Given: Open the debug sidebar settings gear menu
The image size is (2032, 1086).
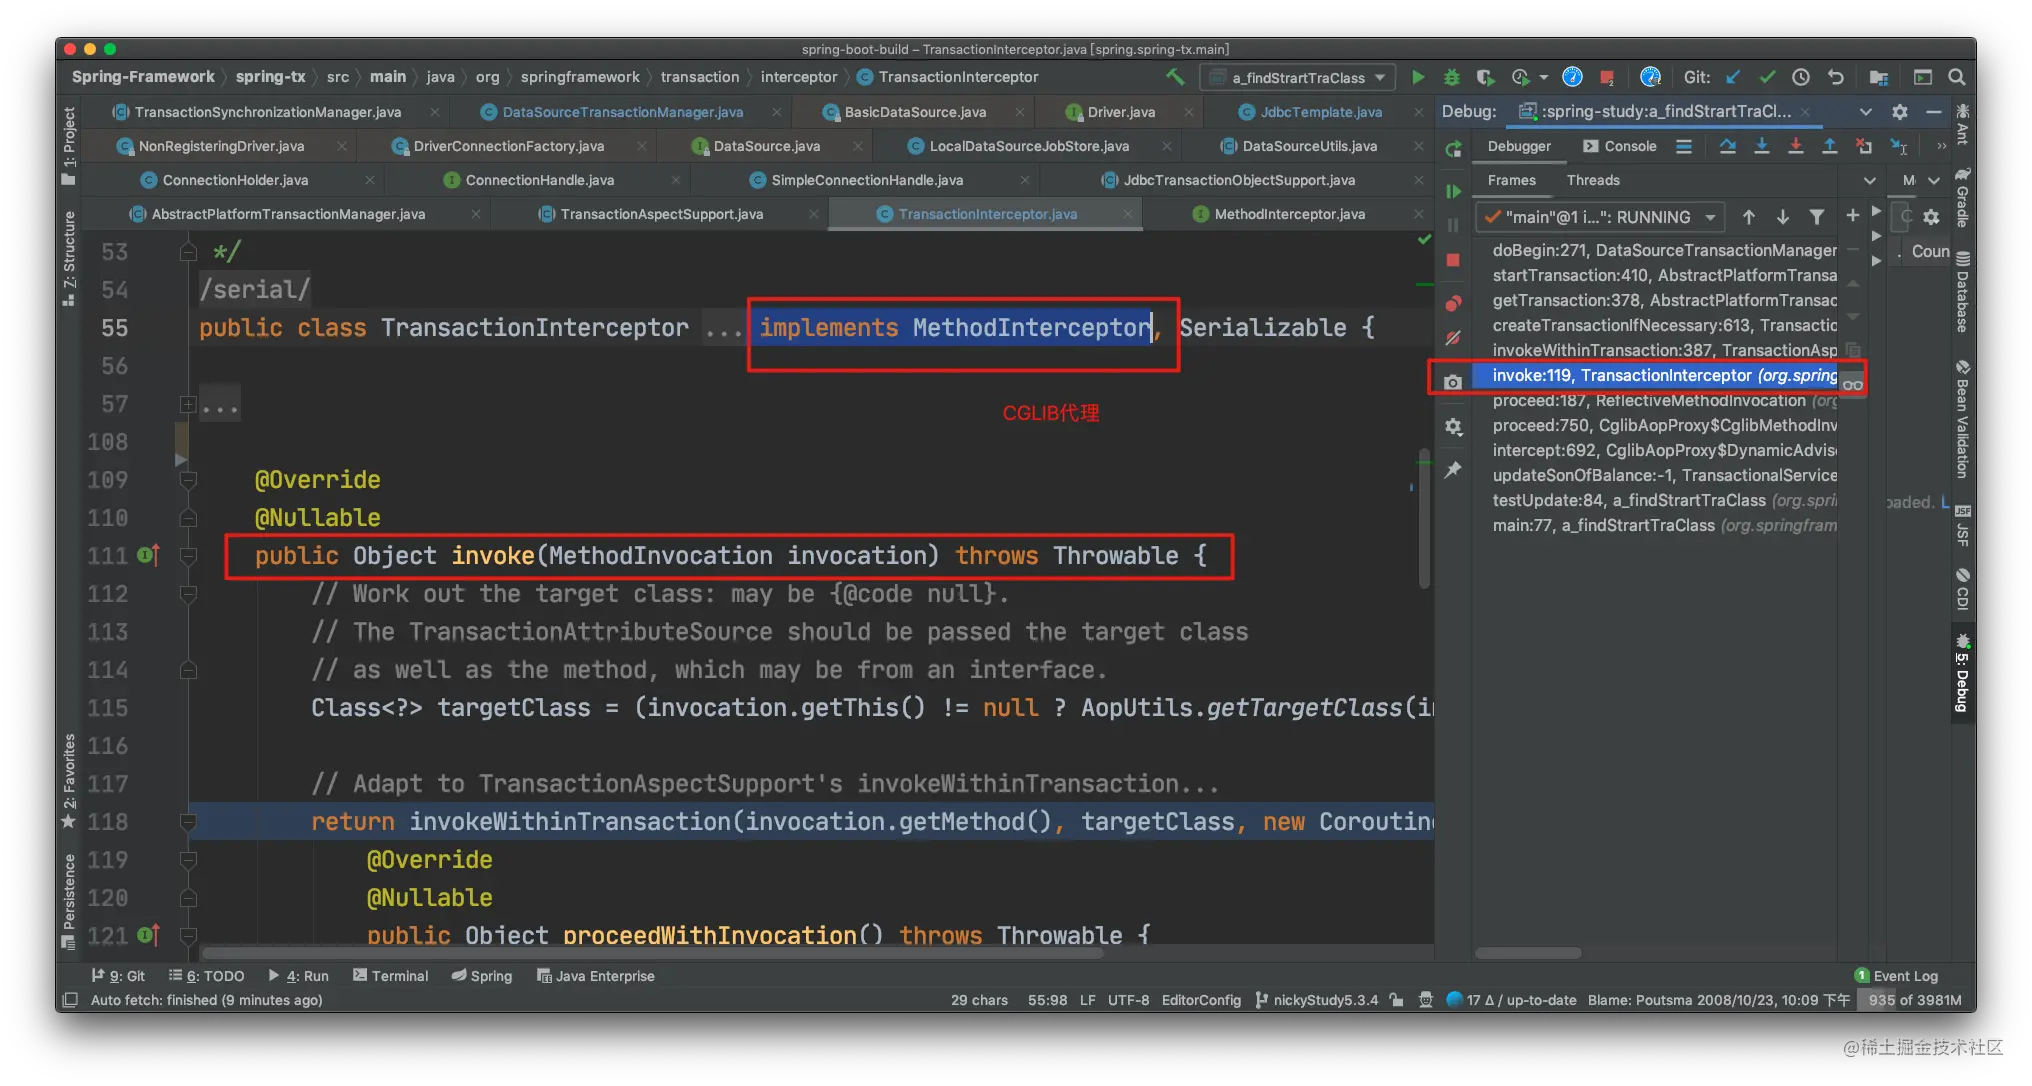Looking at the screenshot, I should pos(1453,427).
